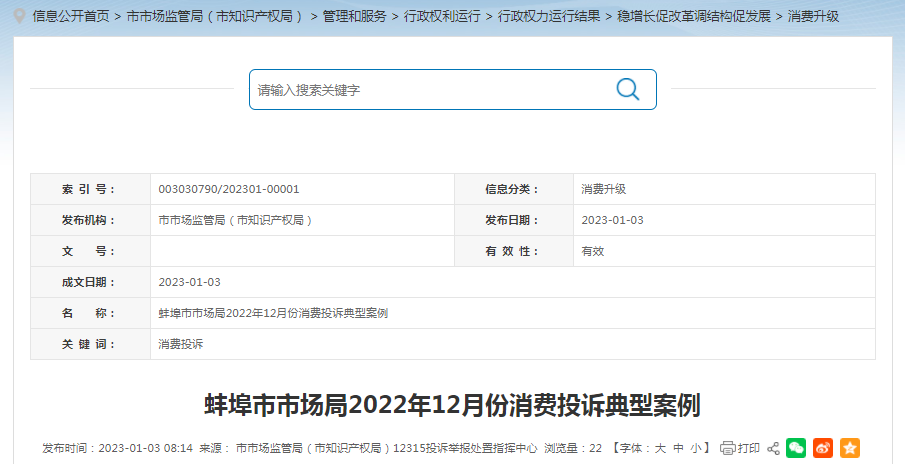Click the share icon
The image size is (905, 464).
click(x=772, y=448)
